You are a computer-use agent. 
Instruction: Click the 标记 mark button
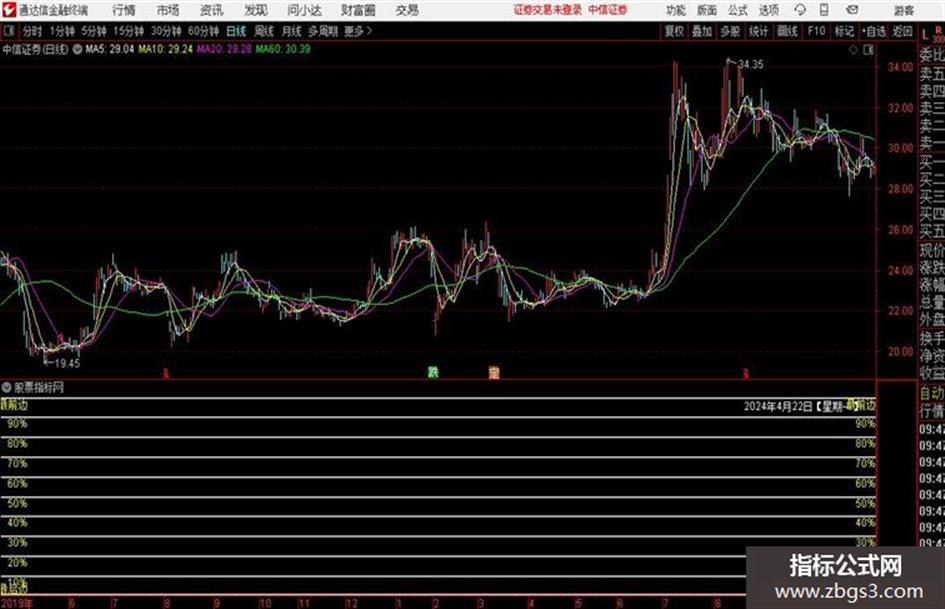[x=844, y=31]
